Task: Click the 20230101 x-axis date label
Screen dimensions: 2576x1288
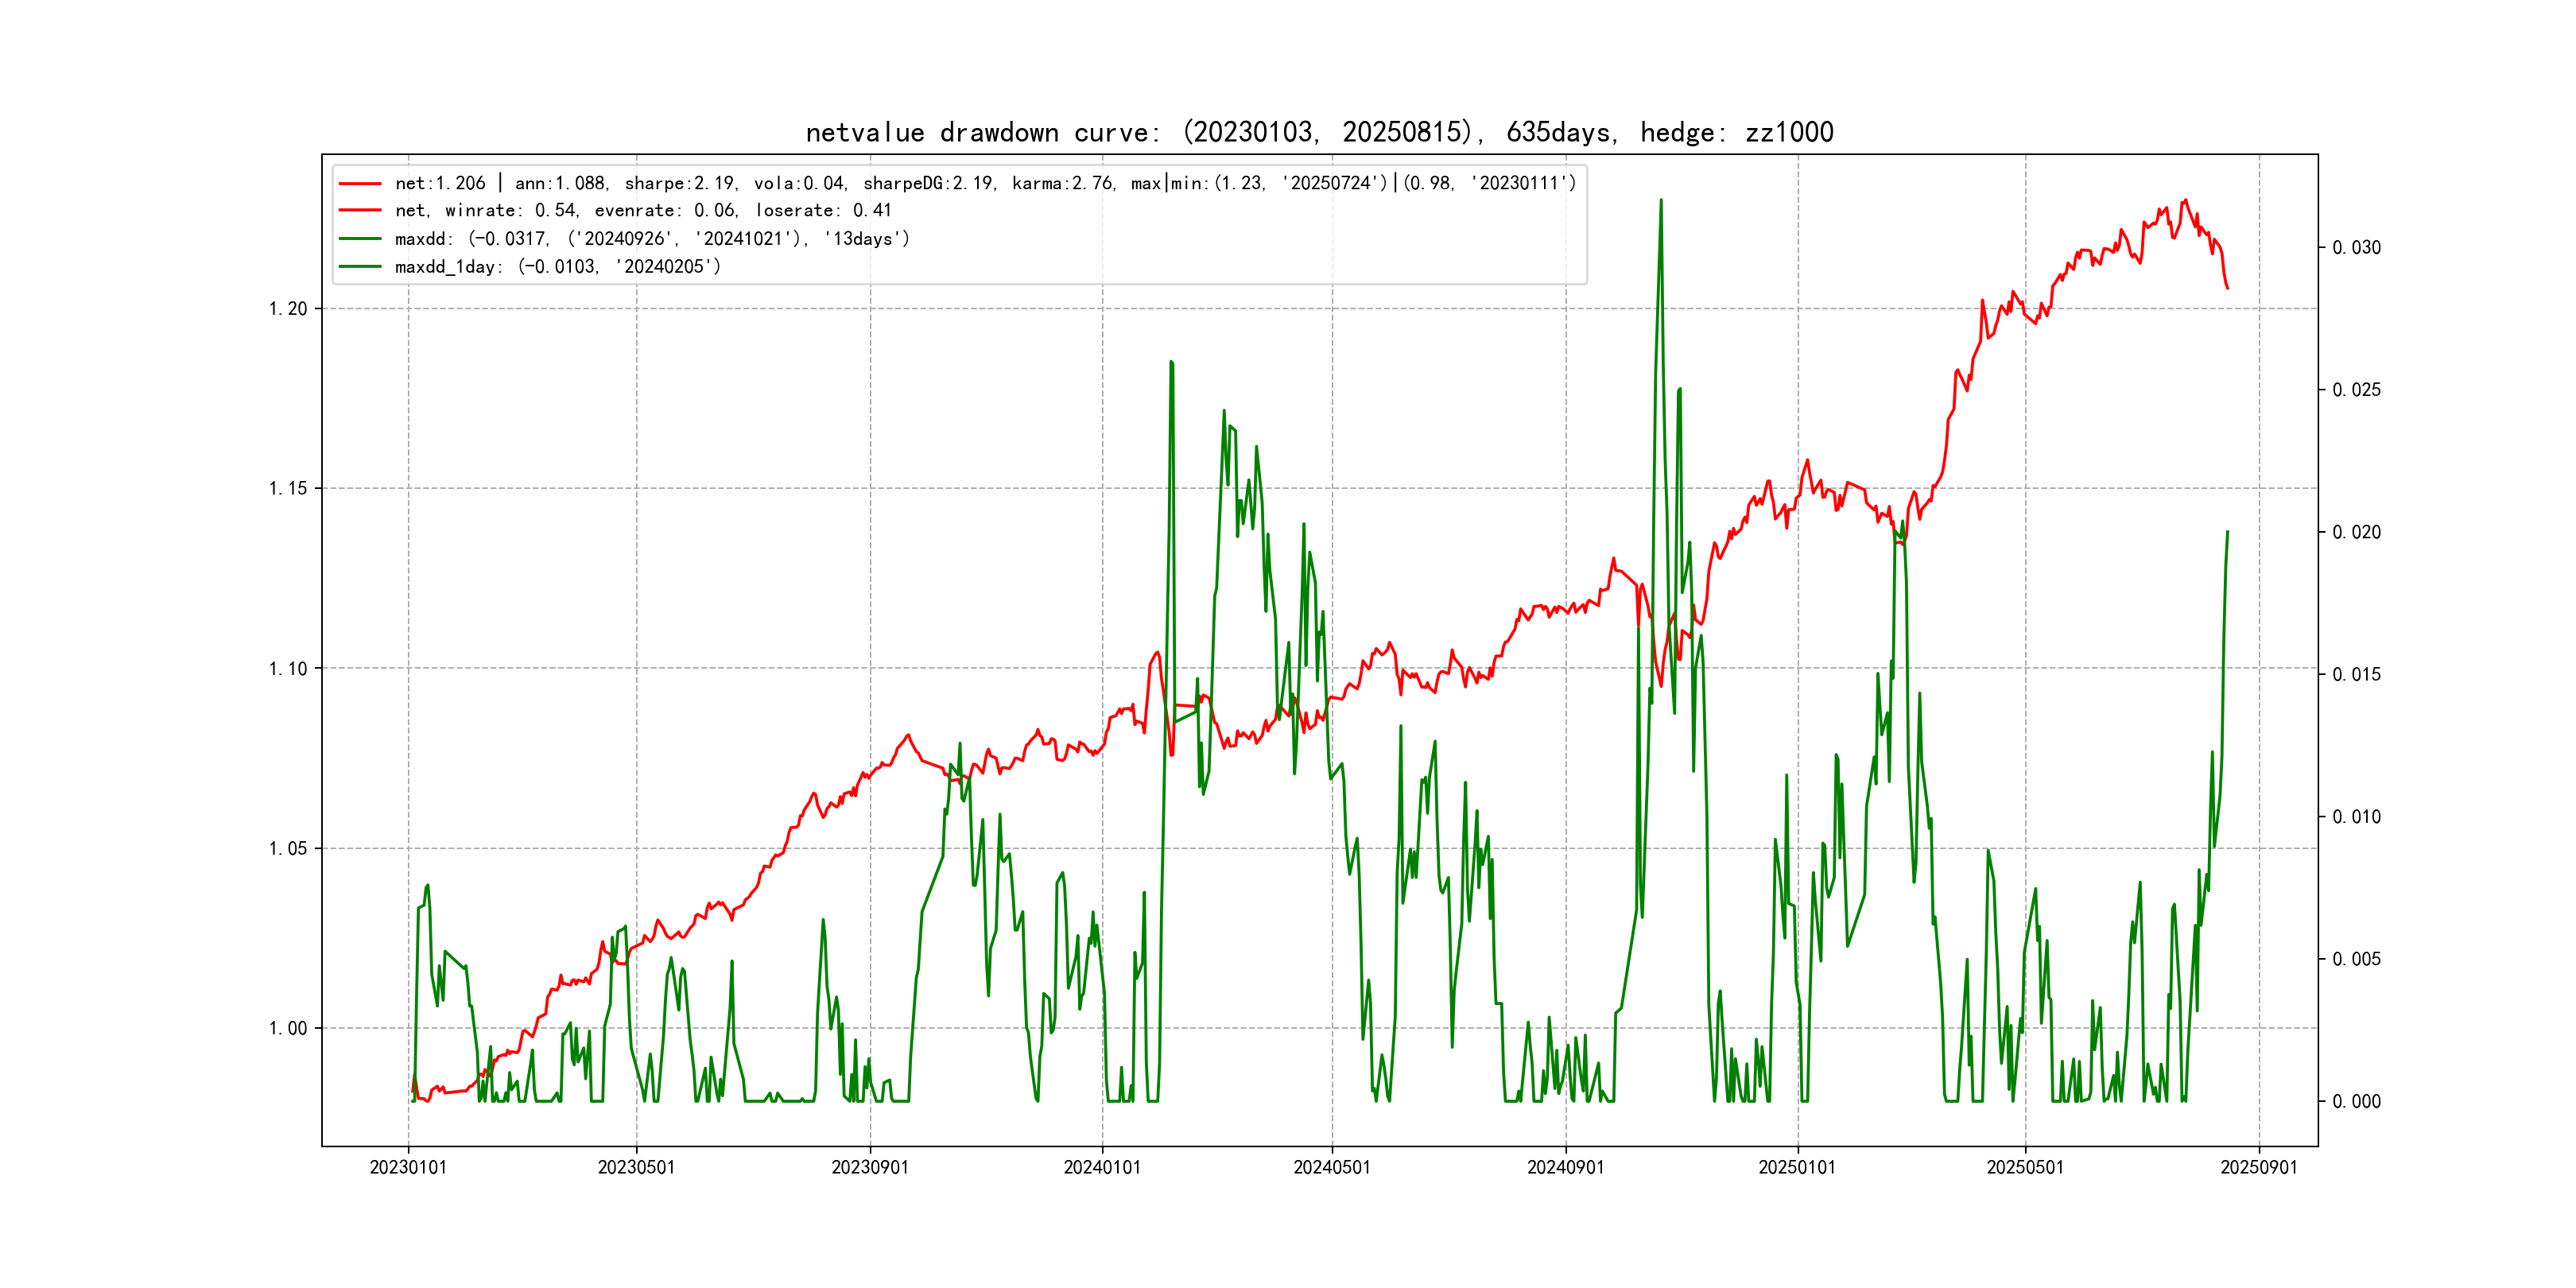Action: (408, 1168)
